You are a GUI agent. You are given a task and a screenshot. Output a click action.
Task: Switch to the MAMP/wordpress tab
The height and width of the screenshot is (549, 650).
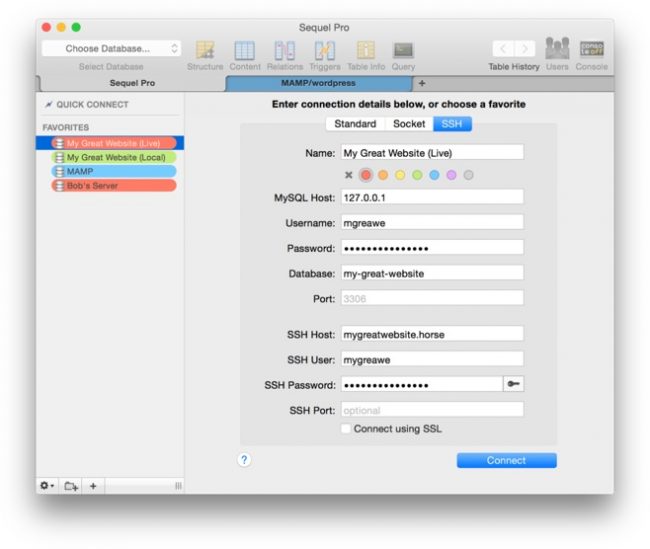(318, 83)
